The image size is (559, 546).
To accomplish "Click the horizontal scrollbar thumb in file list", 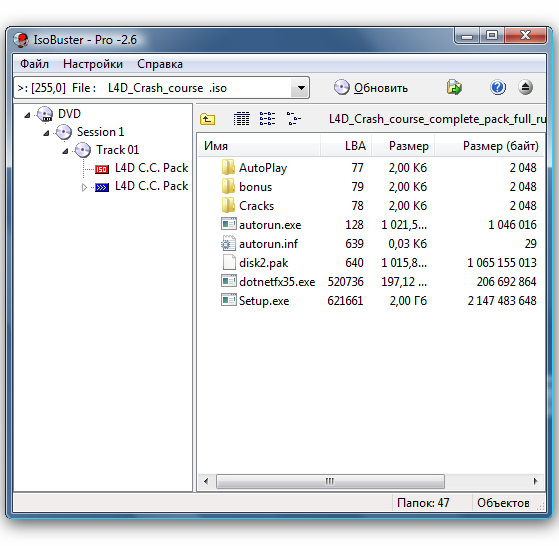I will (330, 481).
